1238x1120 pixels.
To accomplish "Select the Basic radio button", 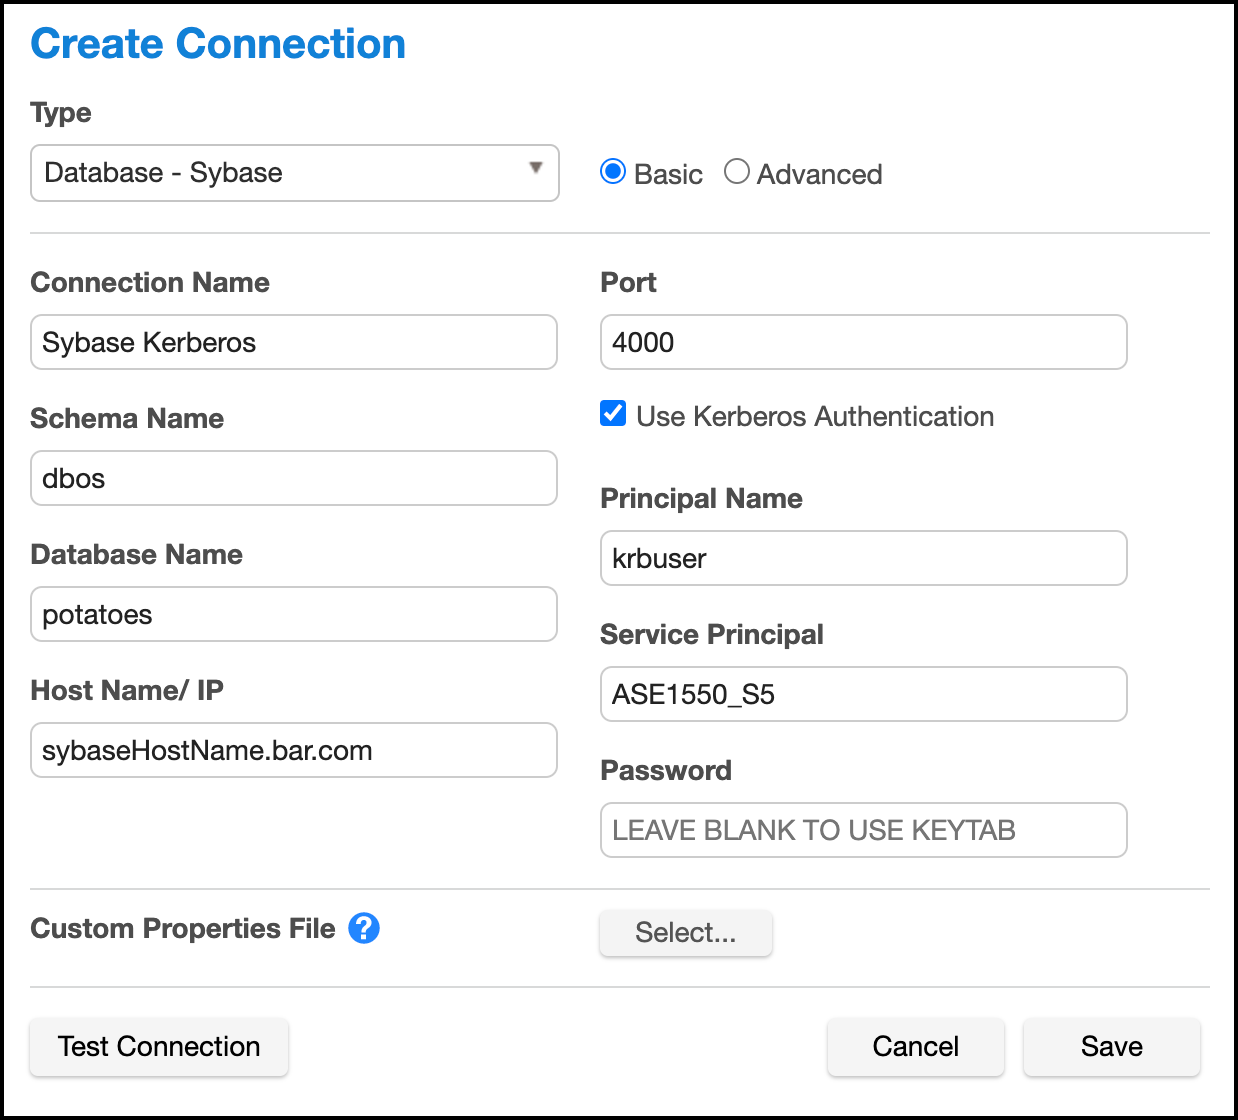I will 613,172.
